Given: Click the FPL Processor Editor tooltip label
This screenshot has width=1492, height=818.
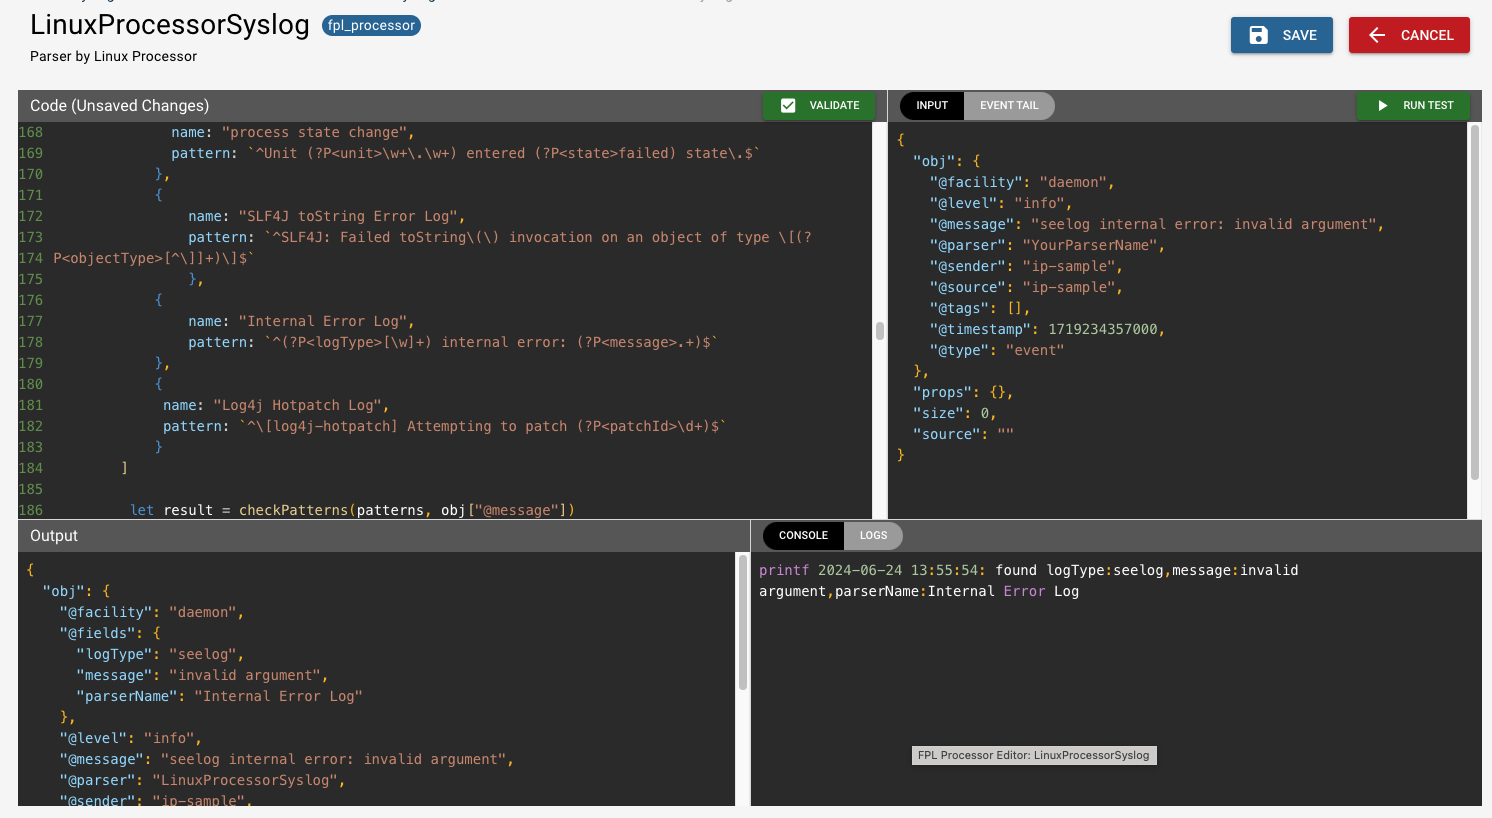Looking at the screenshot, I should click(1034, 755).
